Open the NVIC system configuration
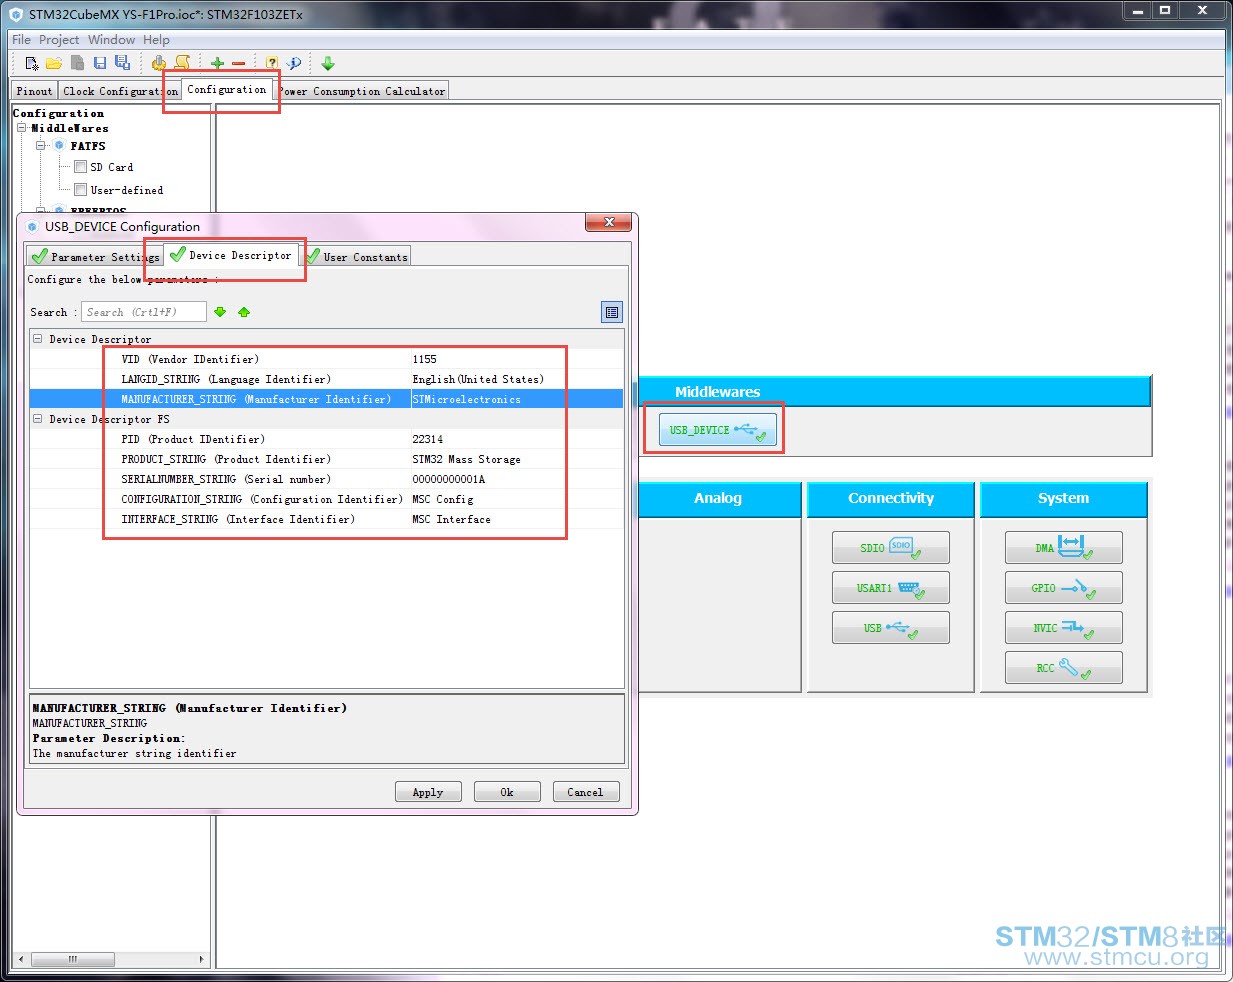 [1063, 628]
